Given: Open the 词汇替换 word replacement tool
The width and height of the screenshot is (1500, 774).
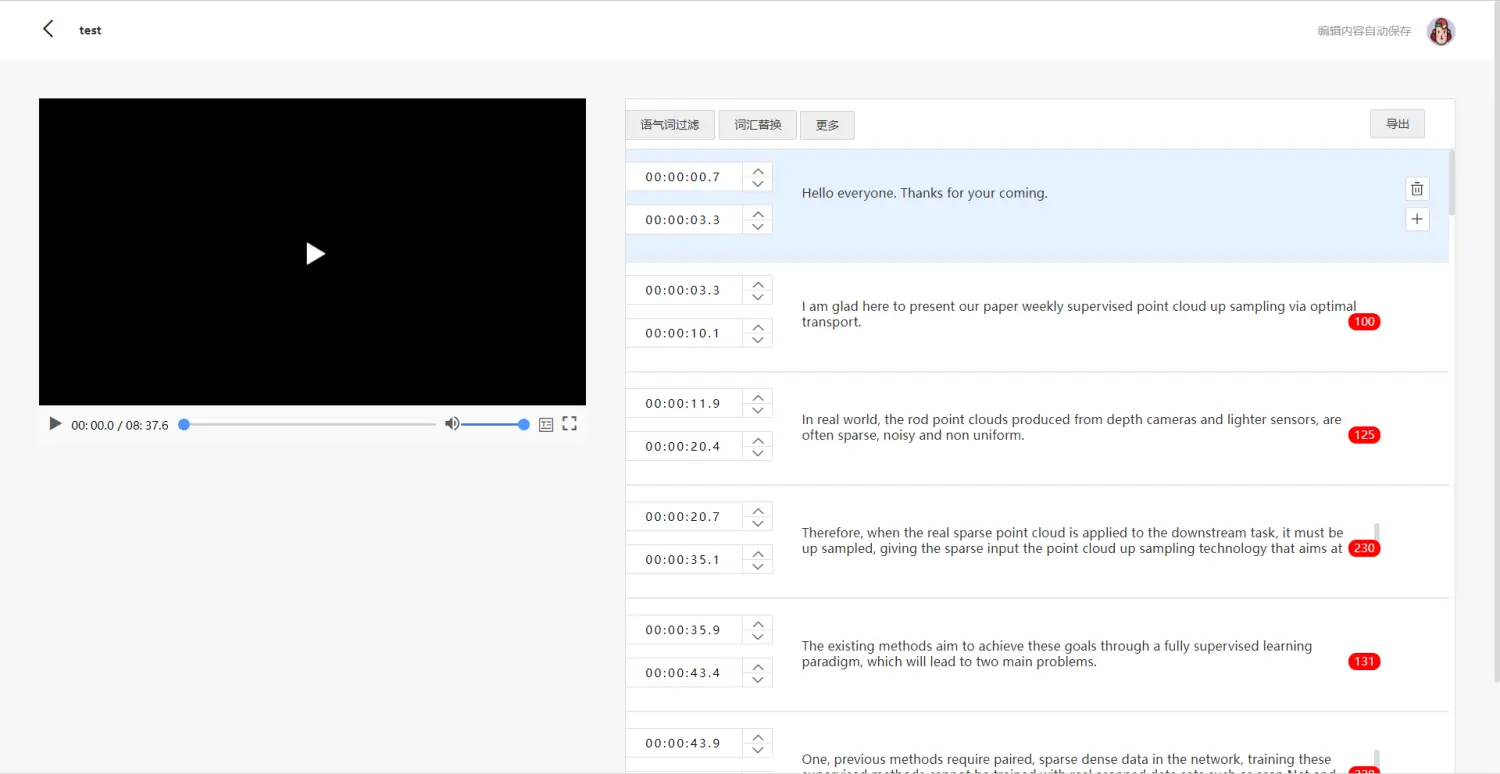Looking at the screenshot, I should coord(757,125).
